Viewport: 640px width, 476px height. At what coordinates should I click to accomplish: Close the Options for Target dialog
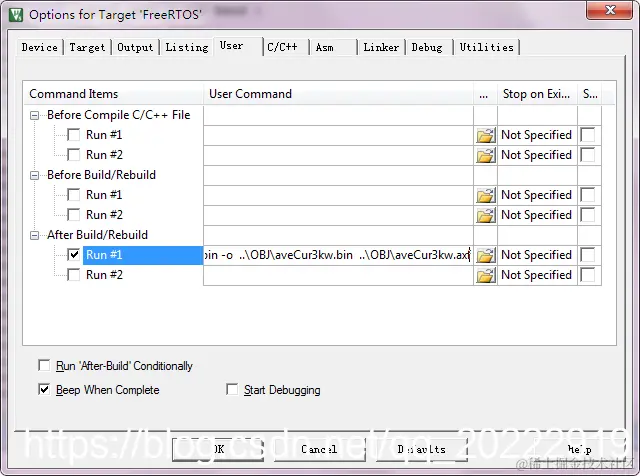tap(609, 10)
